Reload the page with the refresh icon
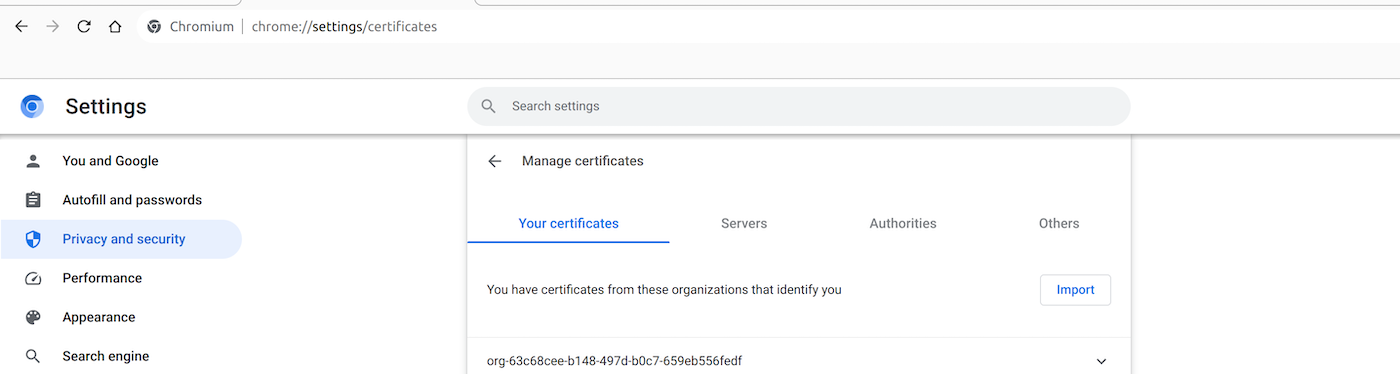 pos(84,27)
